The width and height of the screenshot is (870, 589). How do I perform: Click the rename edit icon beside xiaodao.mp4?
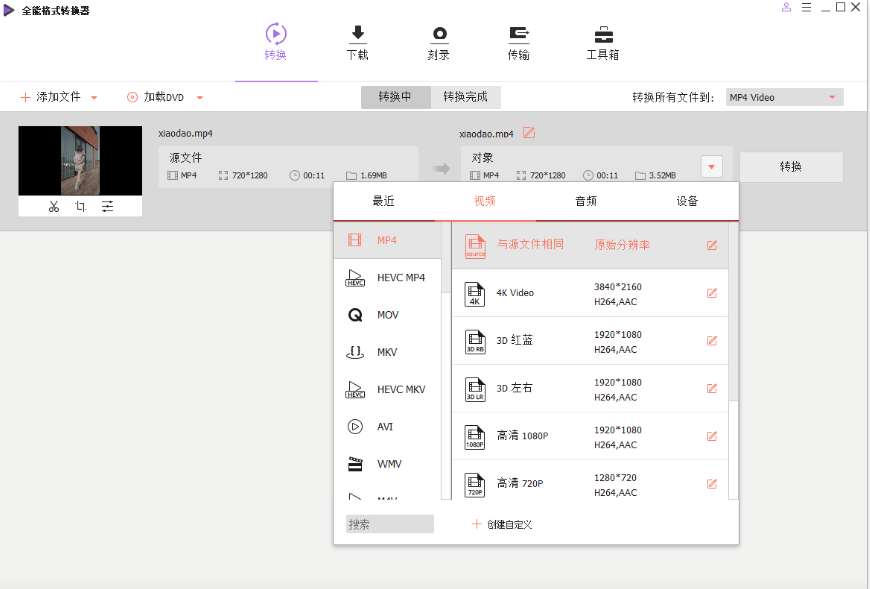(x=529, y=133)
